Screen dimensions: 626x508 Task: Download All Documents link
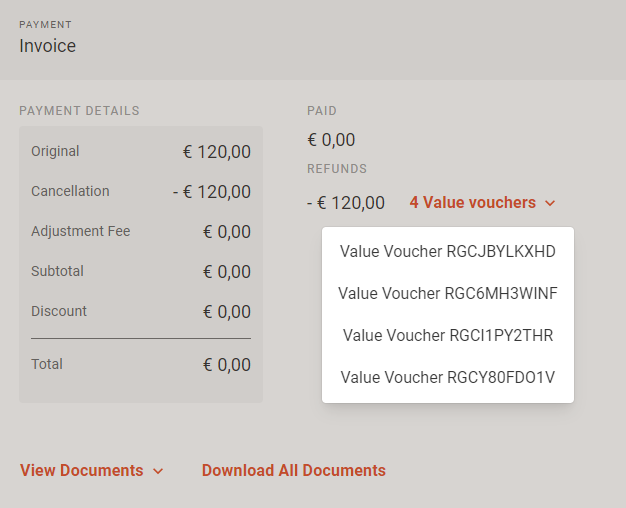(294, 470)
